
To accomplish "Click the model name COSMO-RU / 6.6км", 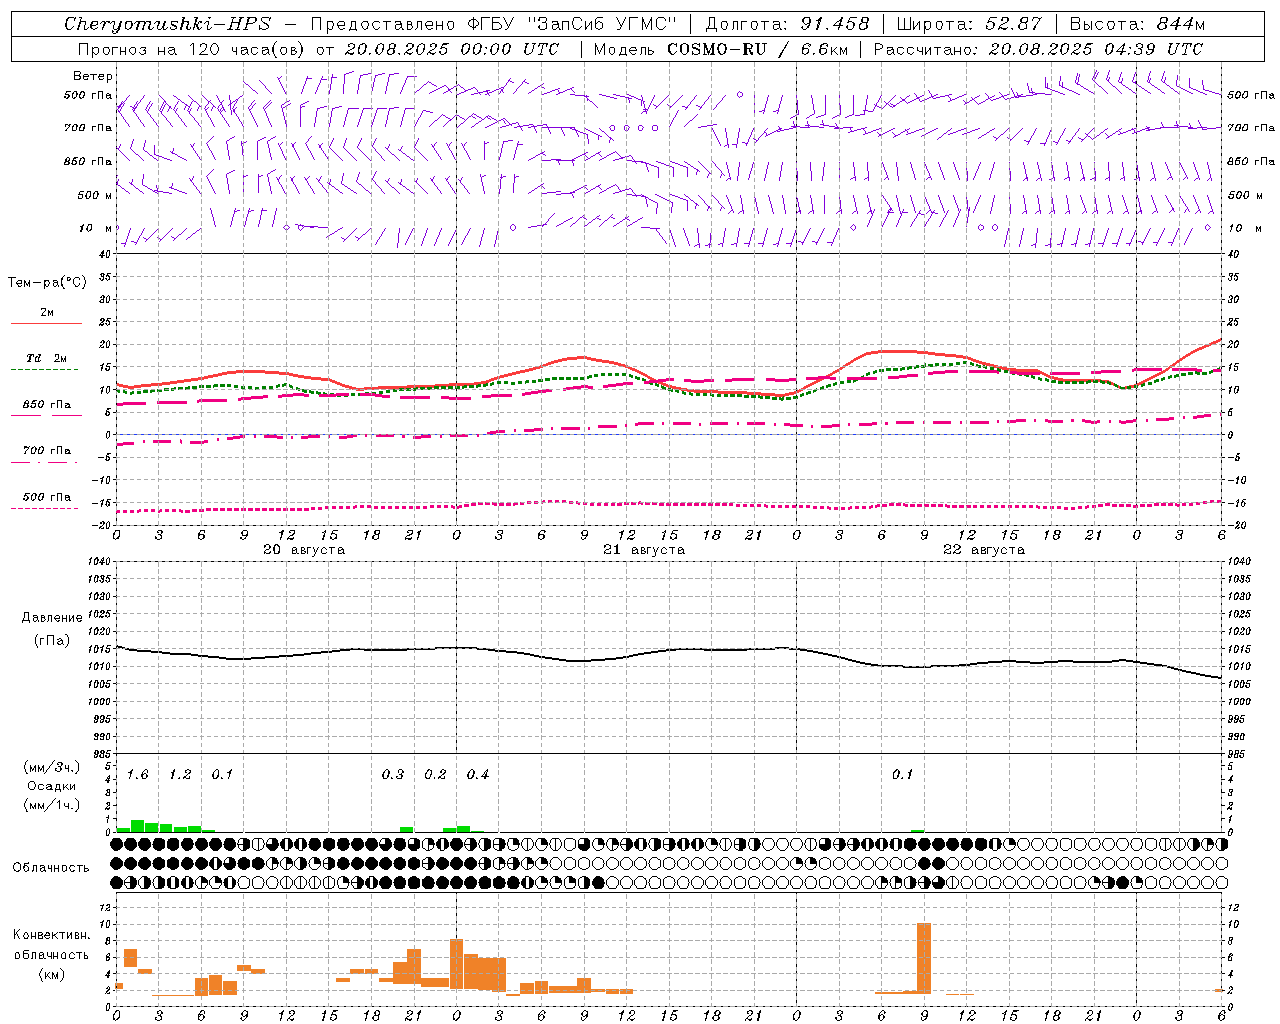I will point(757,49).
